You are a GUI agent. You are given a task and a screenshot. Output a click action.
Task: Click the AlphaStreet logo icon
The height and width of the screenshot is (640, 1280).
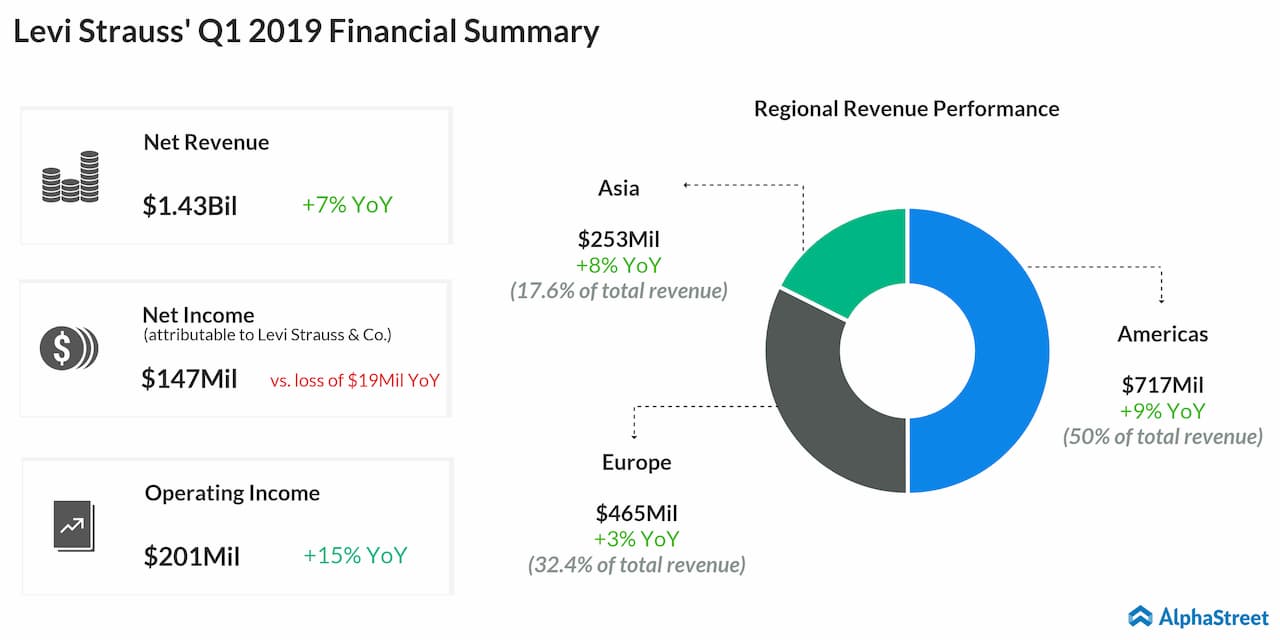click(x=1140, y=616)
